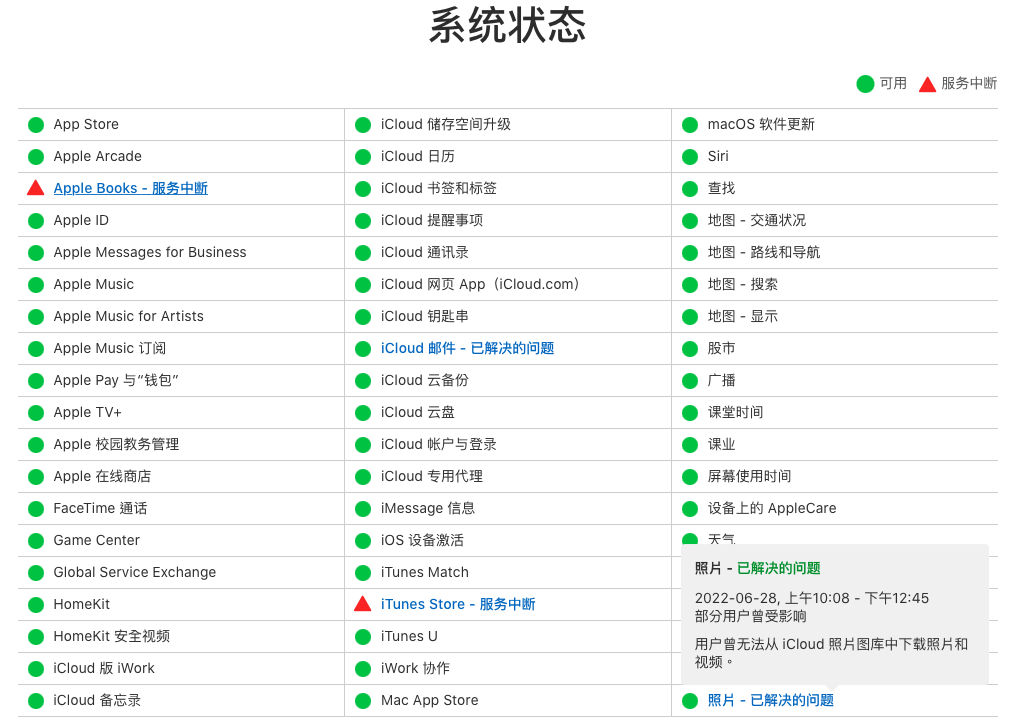The width and height of the screenshot is (1020, 721).
Task: Click the iCloud 帐户与登录 text
Action: 438,444
